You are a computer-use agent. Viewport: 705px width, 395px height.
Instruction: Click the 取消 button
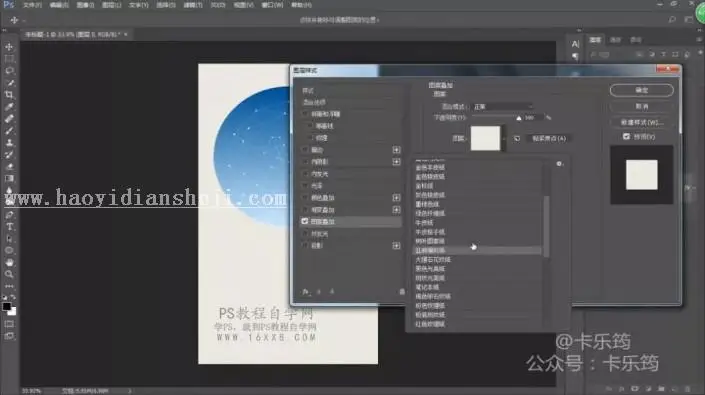point(642,107)
